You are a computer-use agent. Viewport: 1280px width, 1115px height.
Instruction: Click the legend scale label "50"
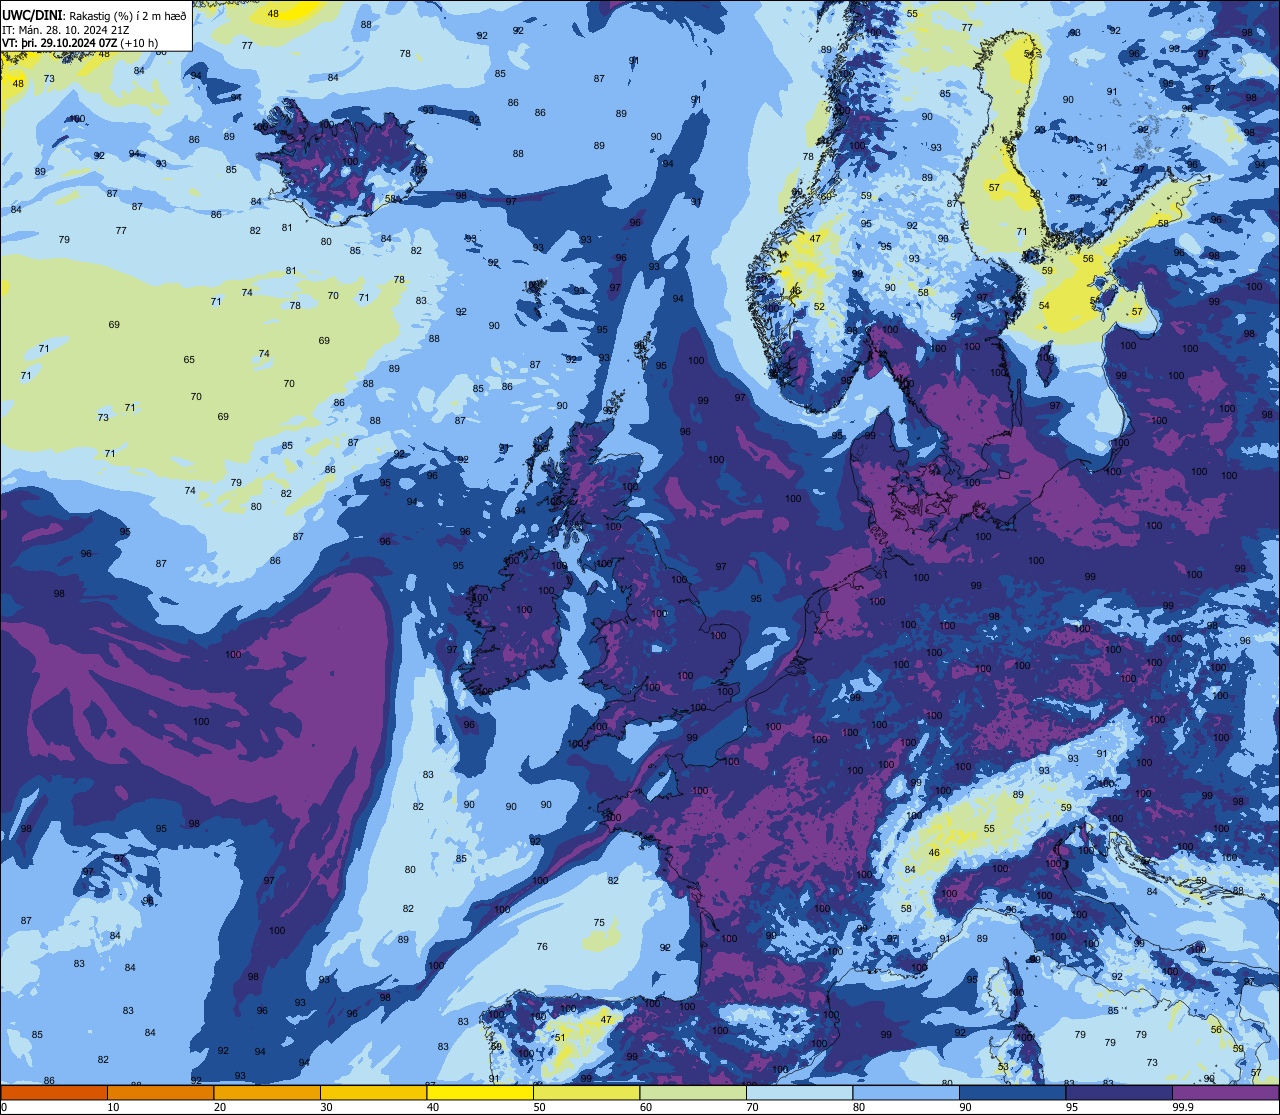539,1107
